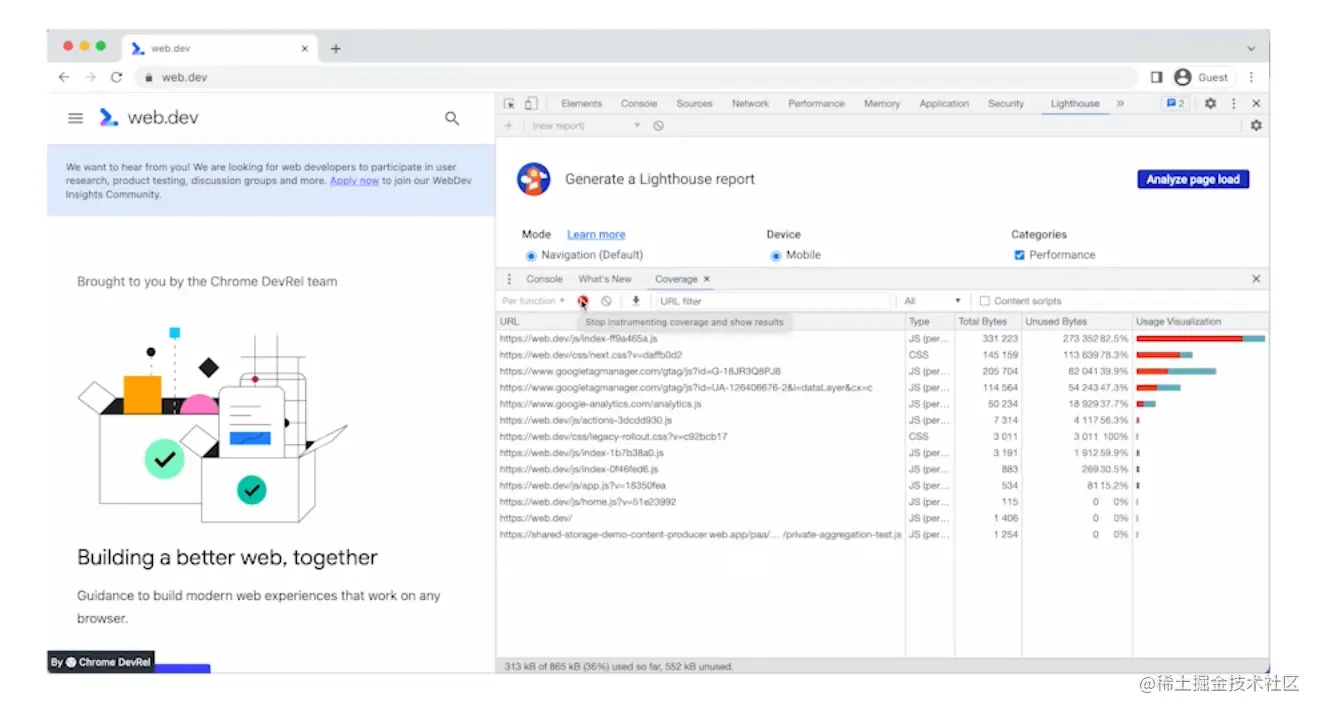Click the clear all icon beside new report
Screen dimensions: 1320x714
pyautogui.click(x=658, y=126)
